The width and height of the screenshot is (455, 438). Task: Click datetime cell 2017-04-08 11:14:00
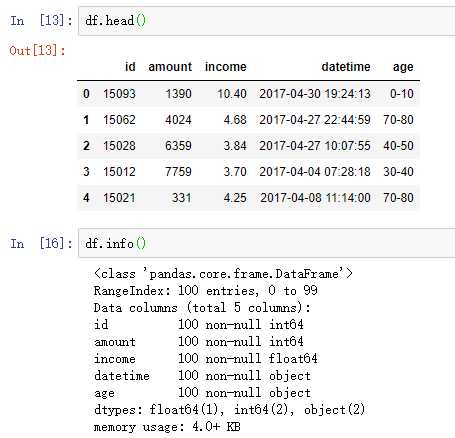click(x=315, y=198)
